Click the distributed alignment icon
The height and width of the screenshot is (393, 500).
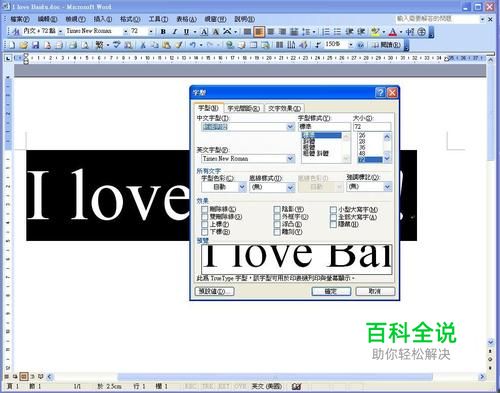[294, 32]
